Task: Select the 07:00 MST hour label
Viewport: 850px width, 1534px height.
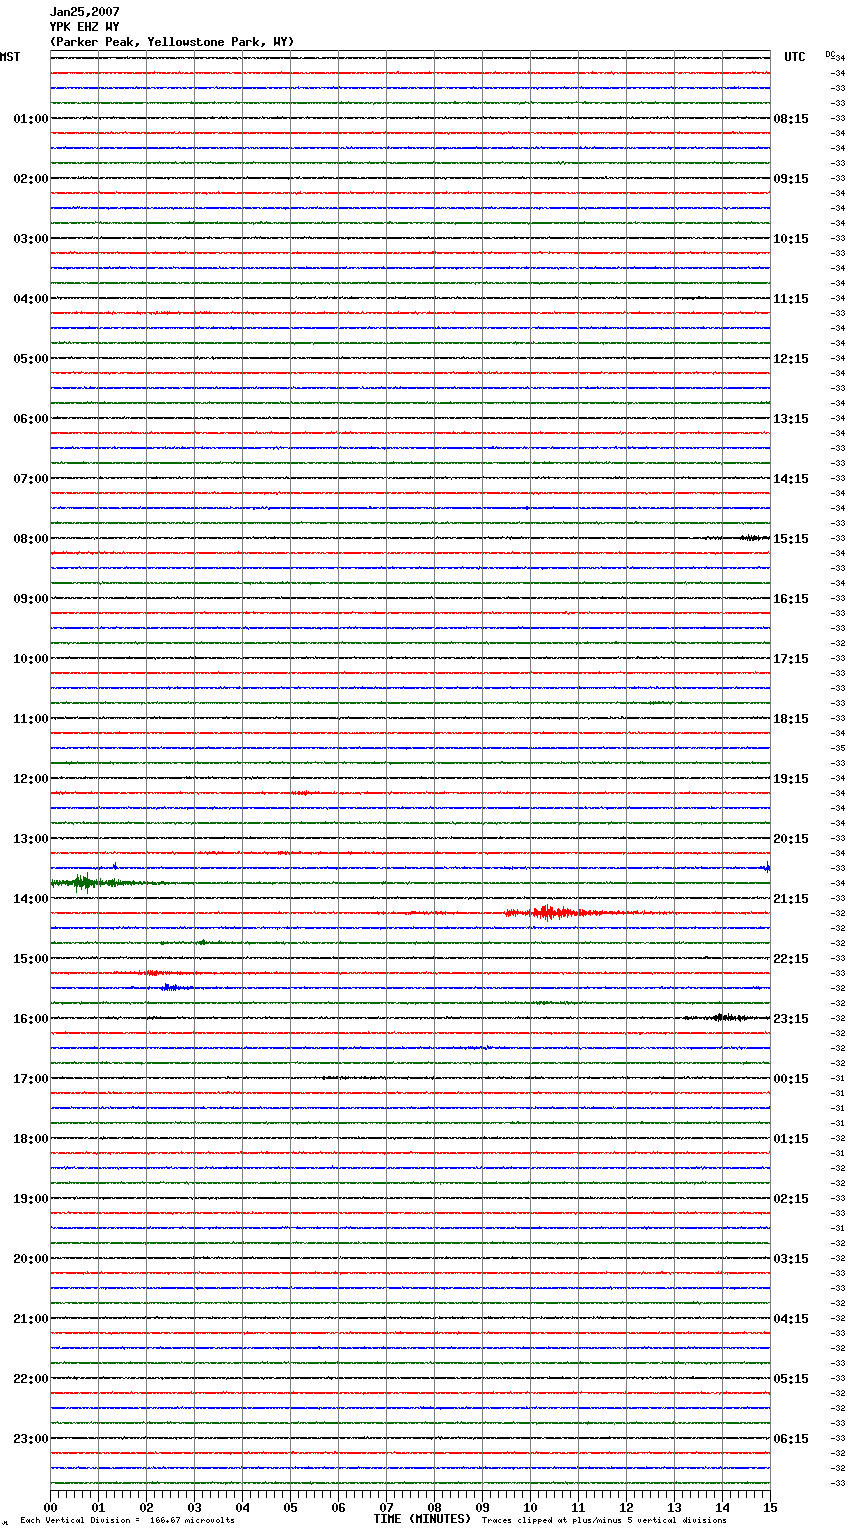Action: click(30, 479)
